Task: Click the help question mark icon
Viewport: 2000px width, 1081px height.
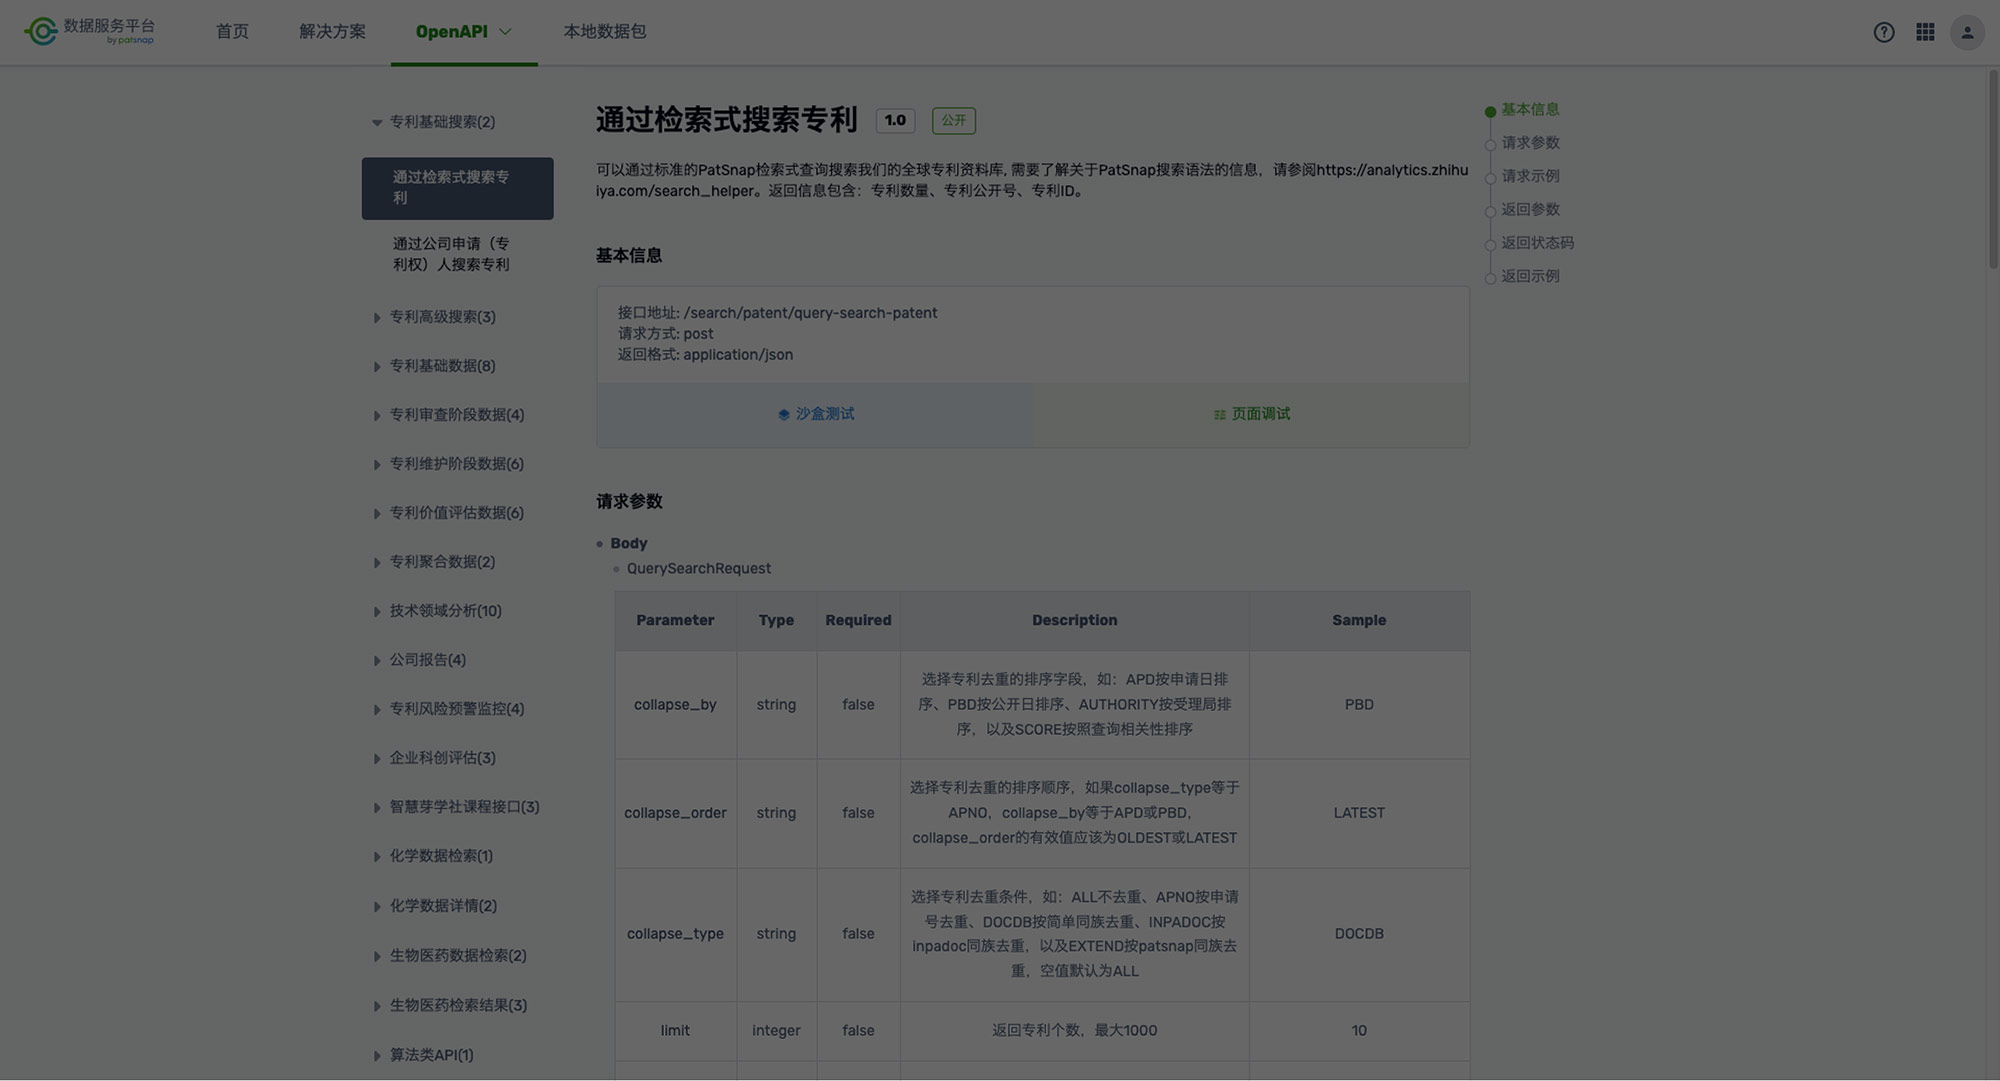Action: coord(1884,32)
